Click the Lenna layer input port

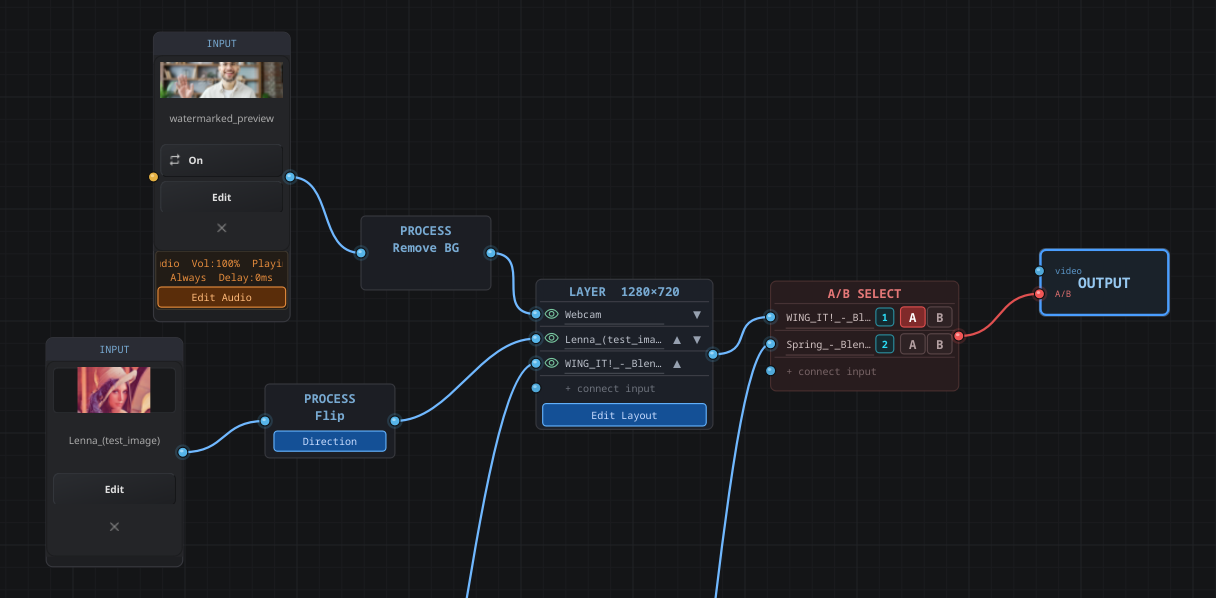pos(536,339)
